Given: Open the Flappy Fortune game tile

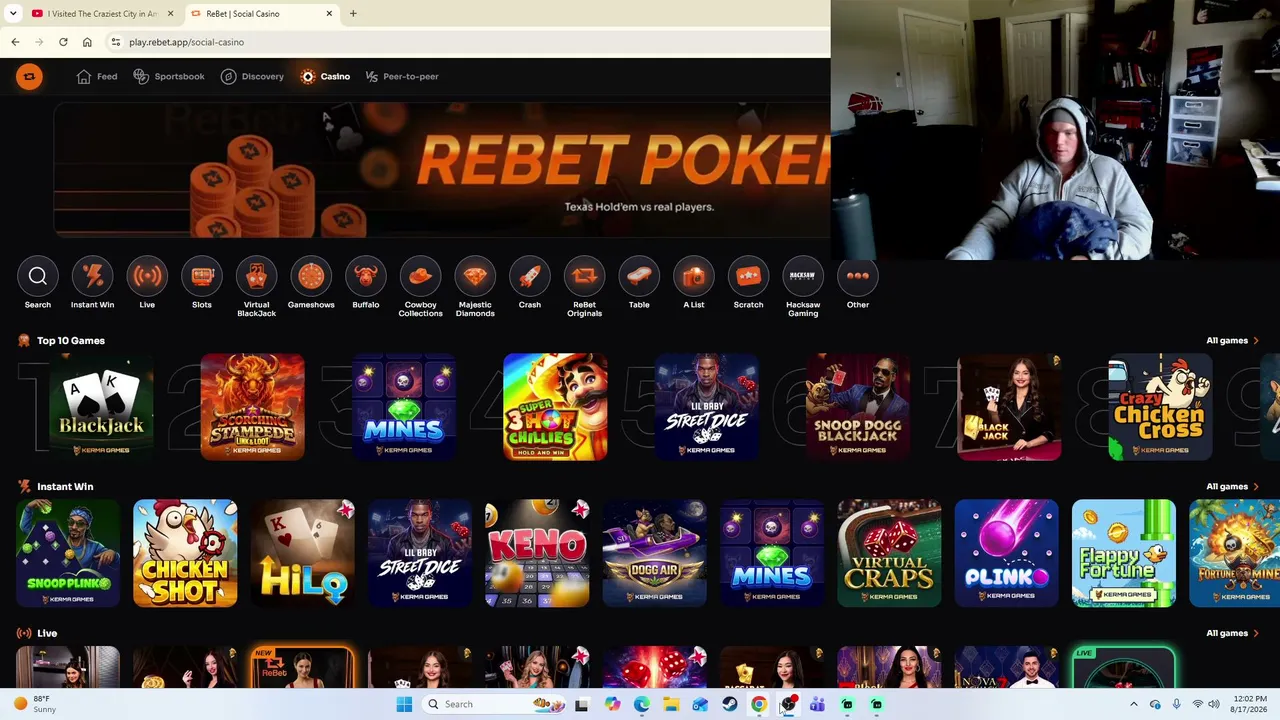Looking at the screenshot, I should coord(1124,553).
